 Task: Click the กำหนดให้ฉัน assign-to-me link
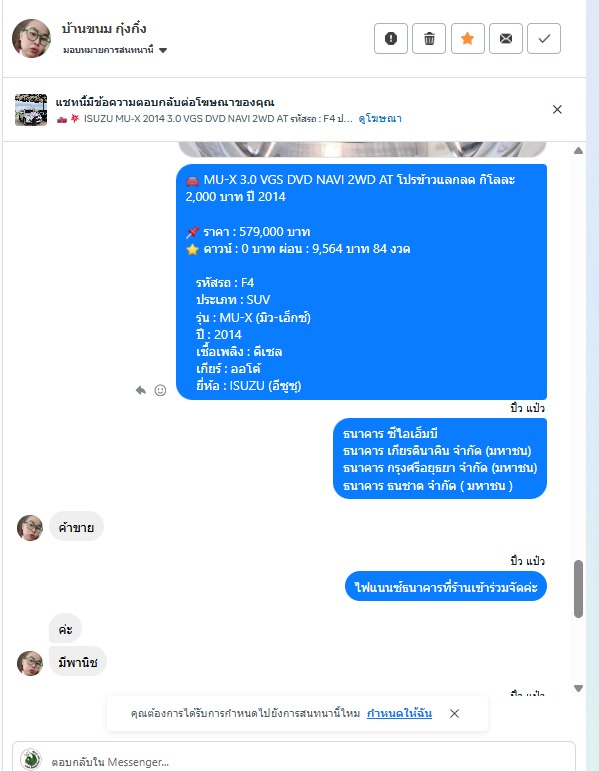tap(399, 713)
